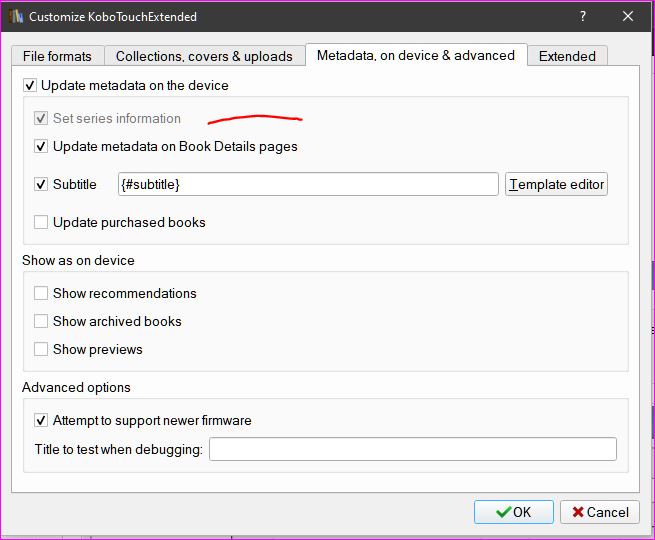Open the Extended tab
The width and height of the screenshot is (655, 540).
point(567,56)
